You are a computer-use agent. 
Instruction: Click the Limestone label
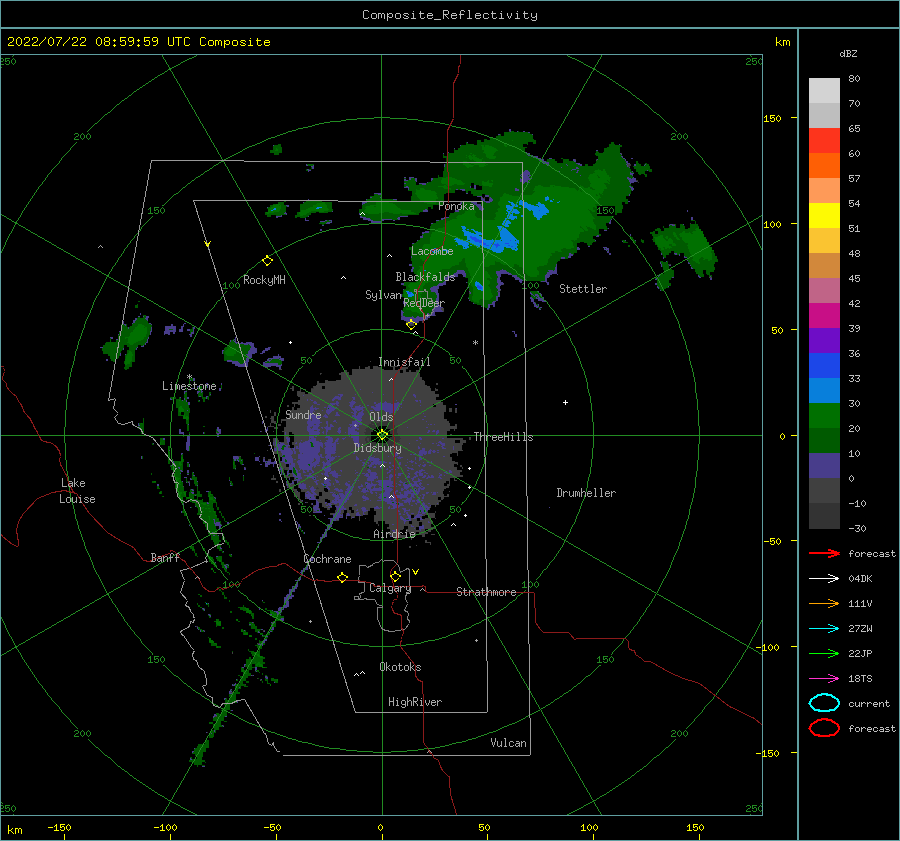[x=189, y=386]
